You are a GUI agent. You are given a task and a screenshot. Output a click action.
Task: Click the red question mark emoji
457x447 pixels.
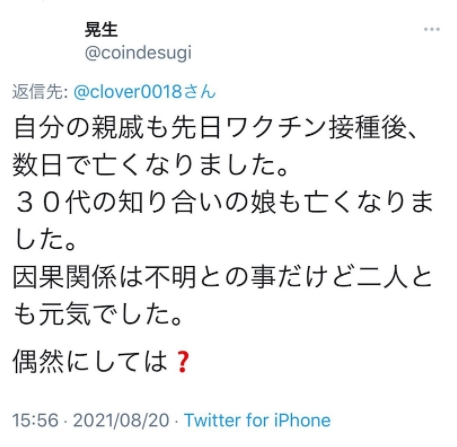182,362
